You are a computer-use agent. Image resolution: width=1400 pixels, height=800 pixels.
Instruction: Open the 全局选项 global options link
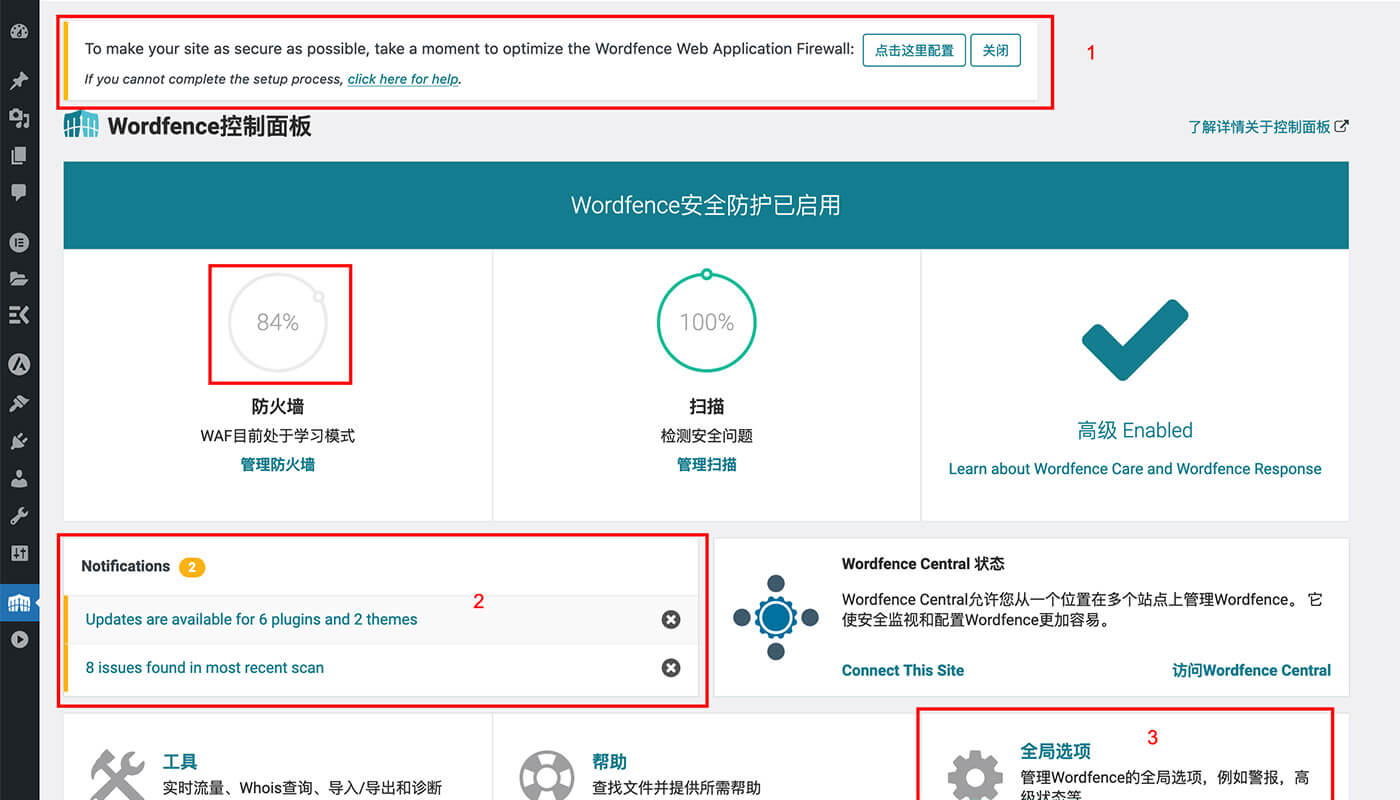(x=1055, y=751)
